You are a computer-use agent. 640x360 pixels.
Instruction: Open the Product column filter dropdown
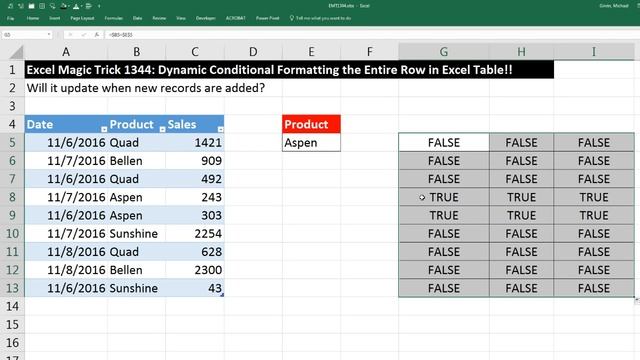pos(162,129)
